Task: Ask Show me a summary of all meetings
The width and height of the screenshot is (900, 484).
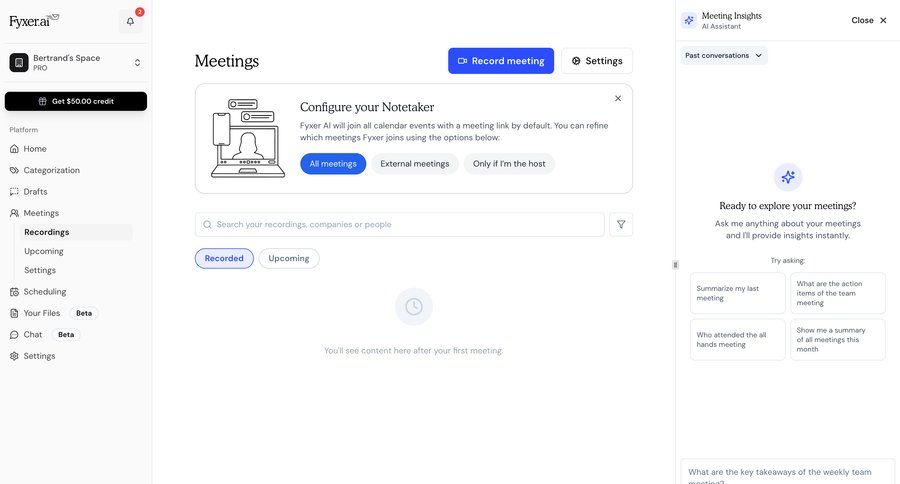Action: click(838, 340)
